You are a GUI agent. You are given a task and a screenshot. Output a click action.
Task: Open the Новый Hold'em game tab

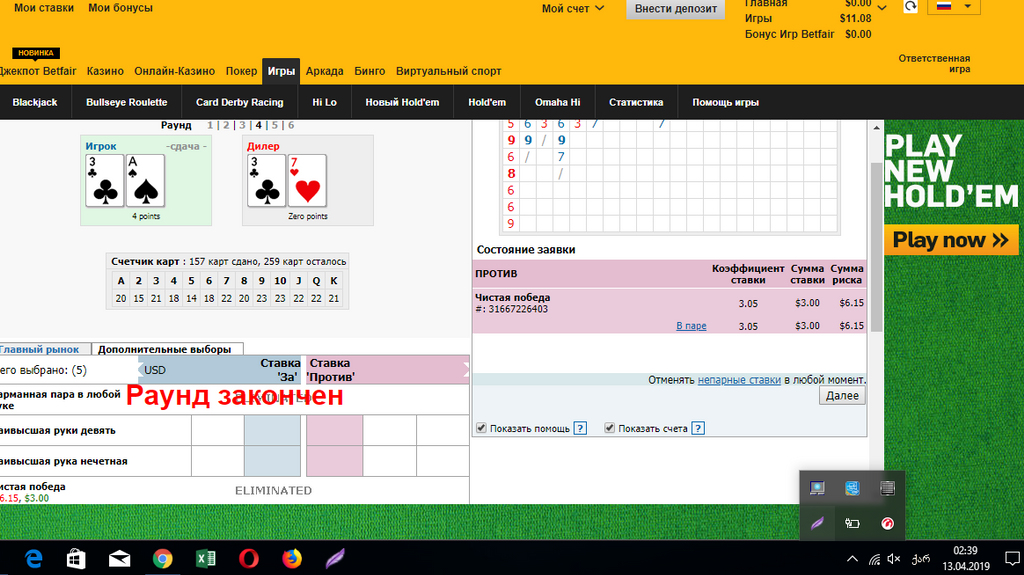click(x=402, y=103)
